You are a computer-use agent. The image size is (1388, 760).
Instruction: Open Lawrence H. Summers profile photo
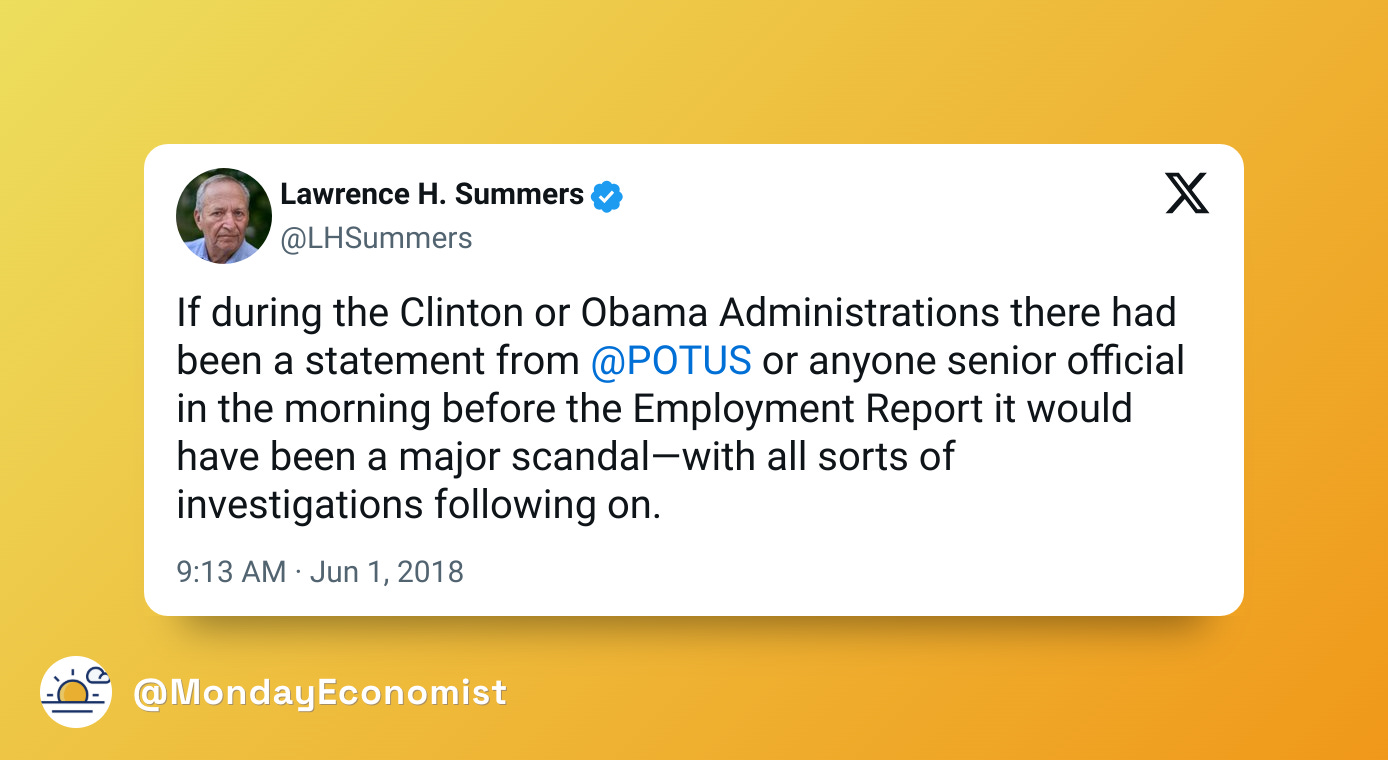tap(224, 216)
